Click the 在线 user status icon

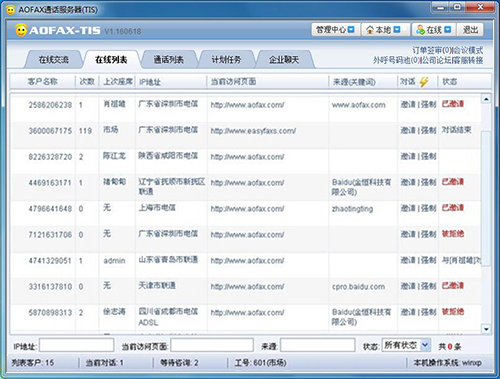click(x=420, y=30)
